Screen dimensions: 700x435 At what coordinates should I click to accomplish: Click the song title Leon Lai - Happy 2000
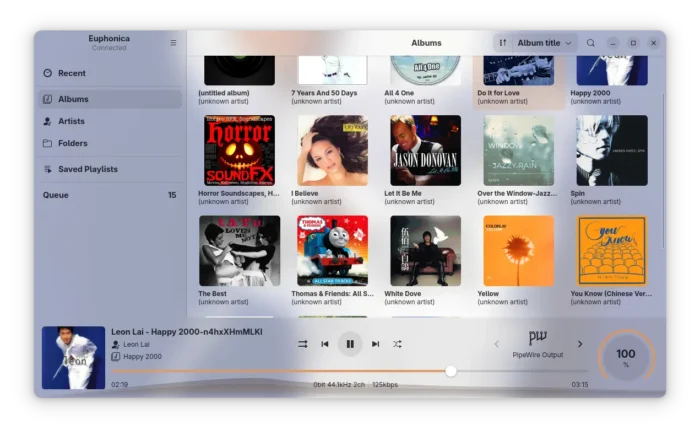pyautogui.click(x=187, y=332)
